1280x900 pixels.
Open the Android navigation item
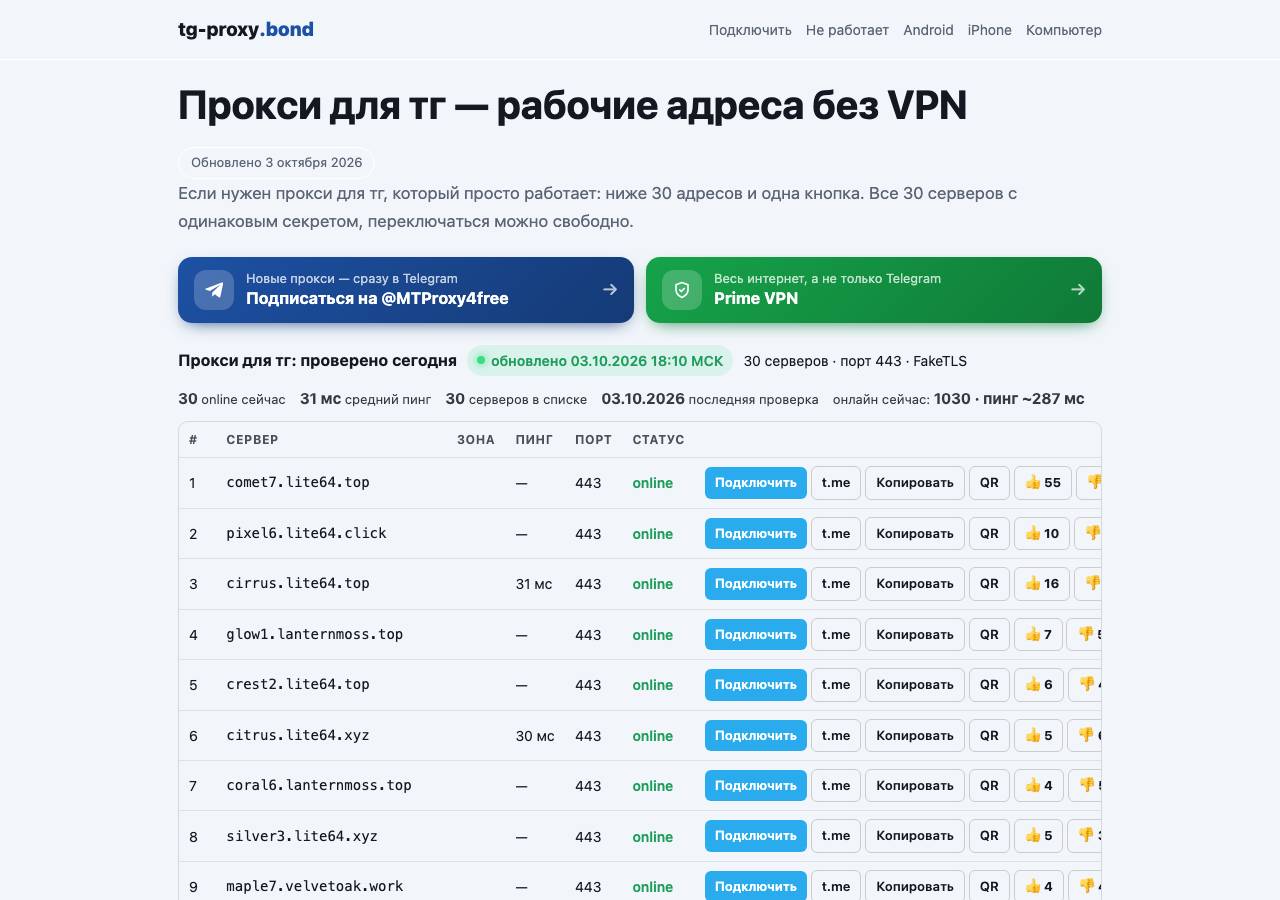928,30
